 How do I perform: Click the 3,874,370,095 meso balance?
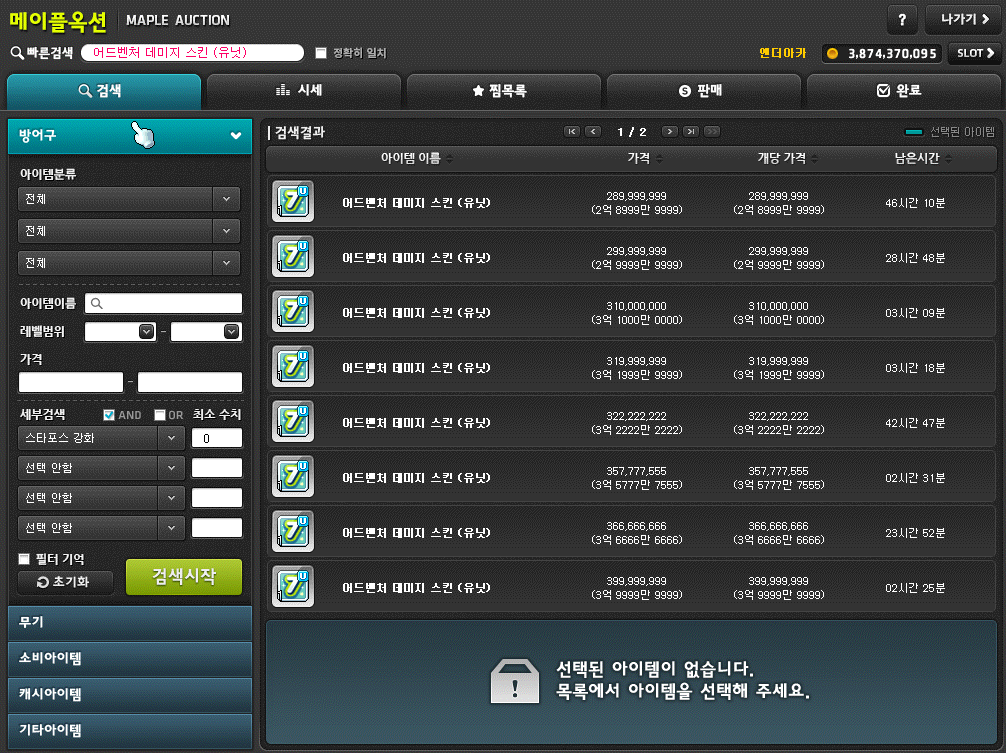point(892,53)
